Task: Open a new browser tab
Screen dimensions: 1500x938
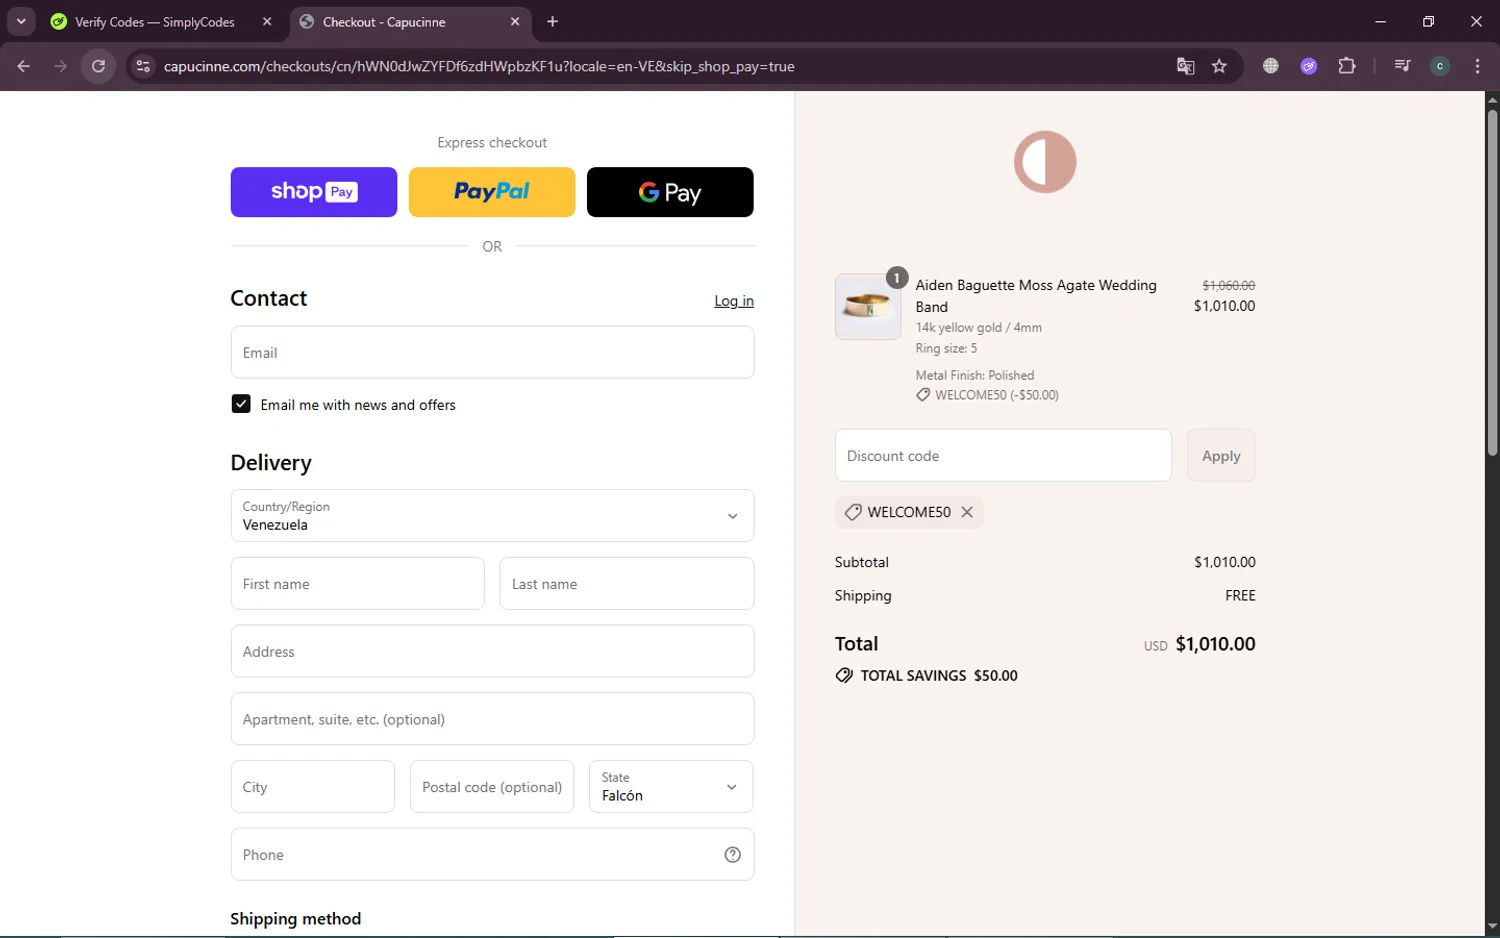Action: click(553, 21)
